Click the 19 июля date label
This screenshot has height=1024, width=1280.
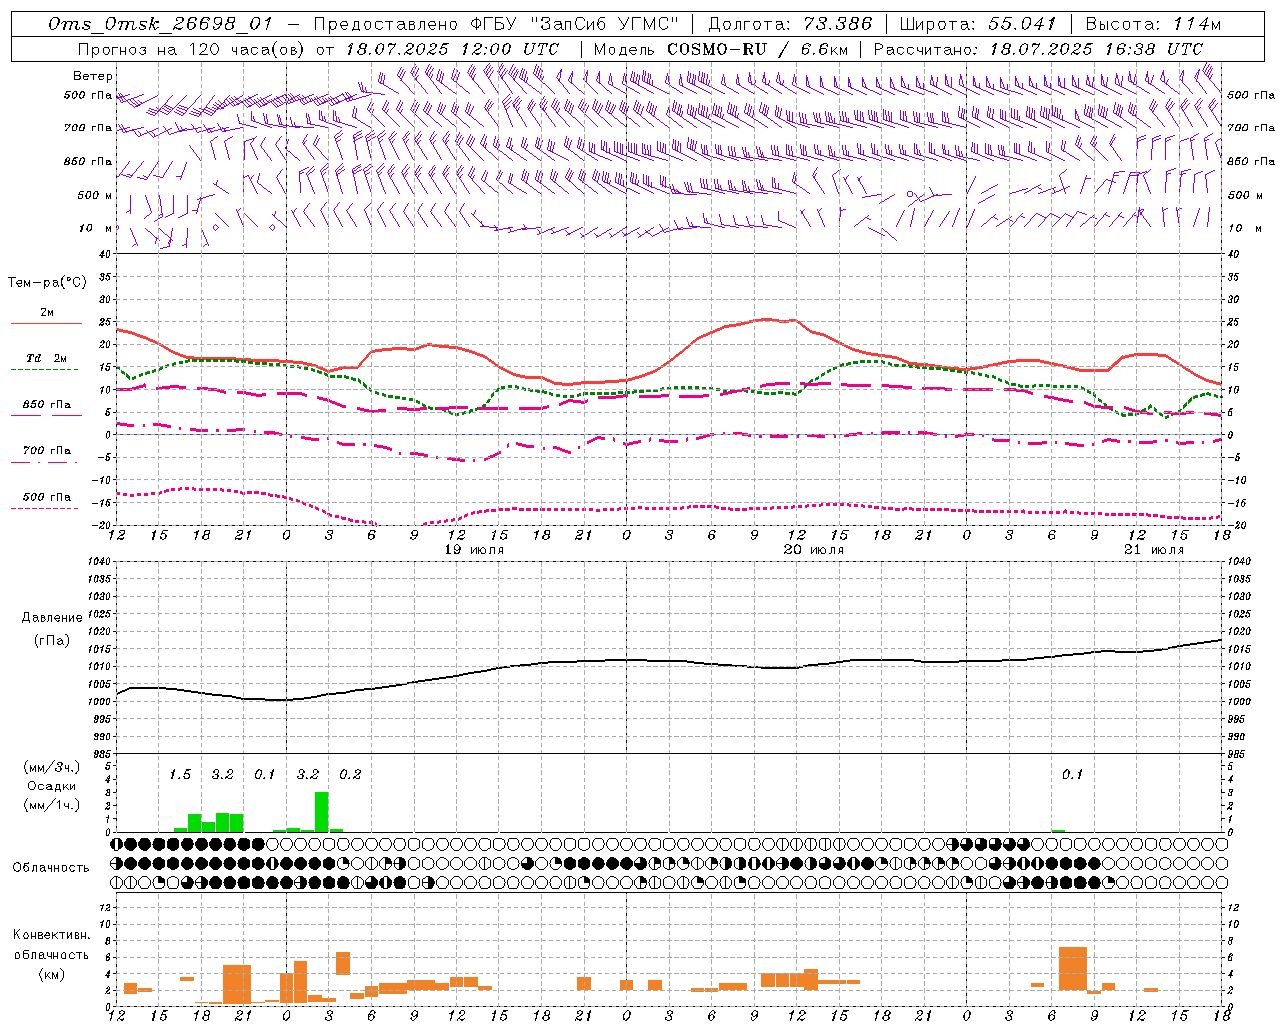(475, 550)
